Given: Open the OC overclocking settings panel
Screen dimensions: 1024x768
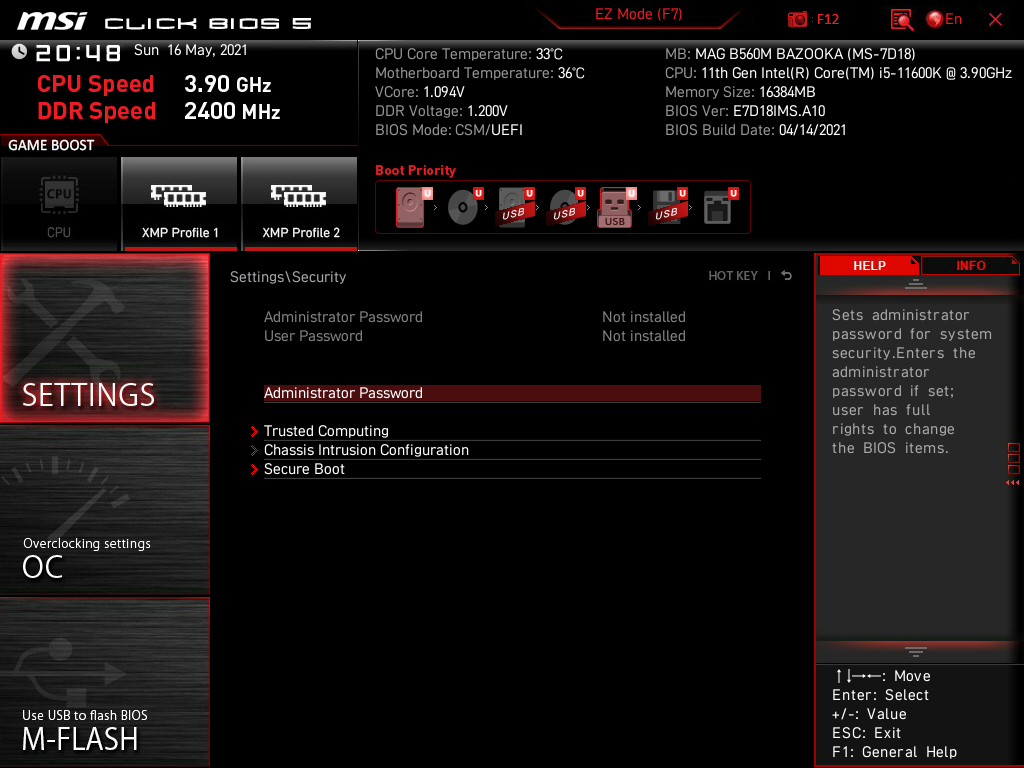Looking at the screenshot, I should point(104,511).
